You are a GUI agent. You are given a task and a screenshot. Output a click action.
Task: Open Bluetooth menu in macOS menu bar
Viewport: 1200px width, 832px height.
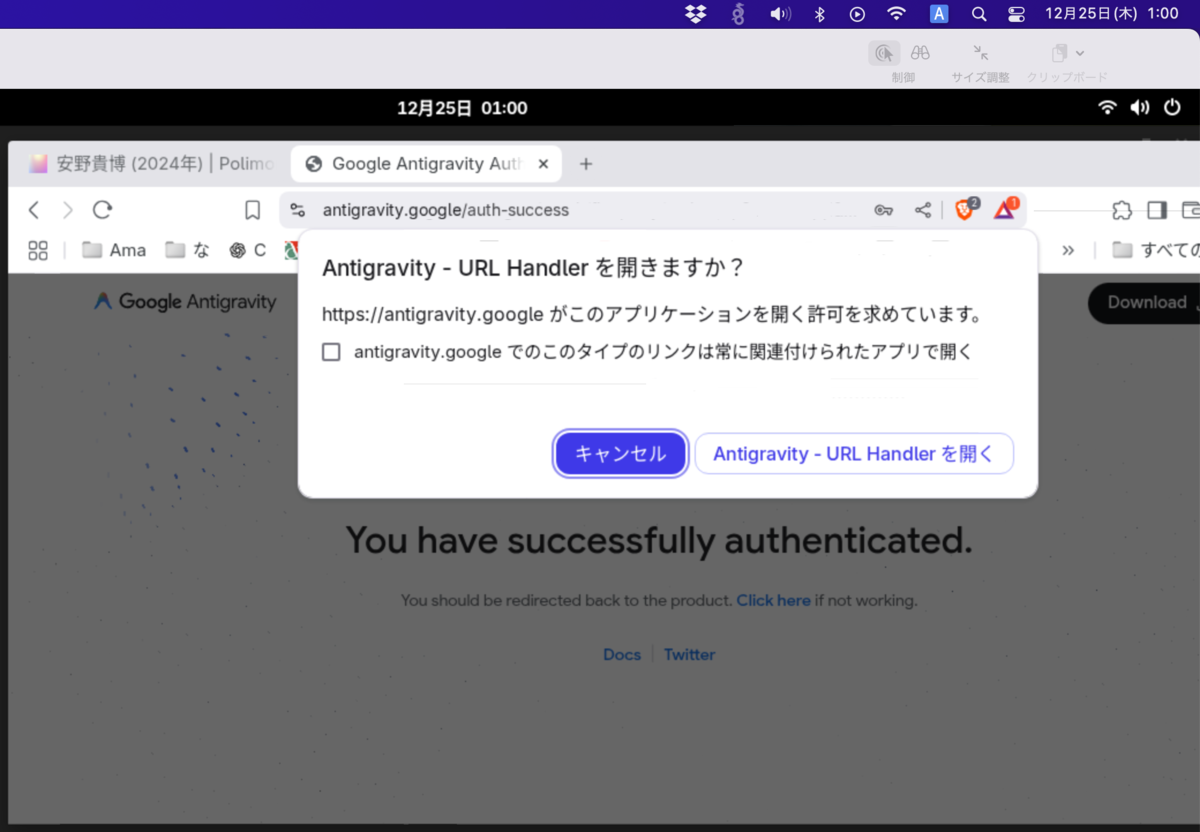(x=819, y=14)
